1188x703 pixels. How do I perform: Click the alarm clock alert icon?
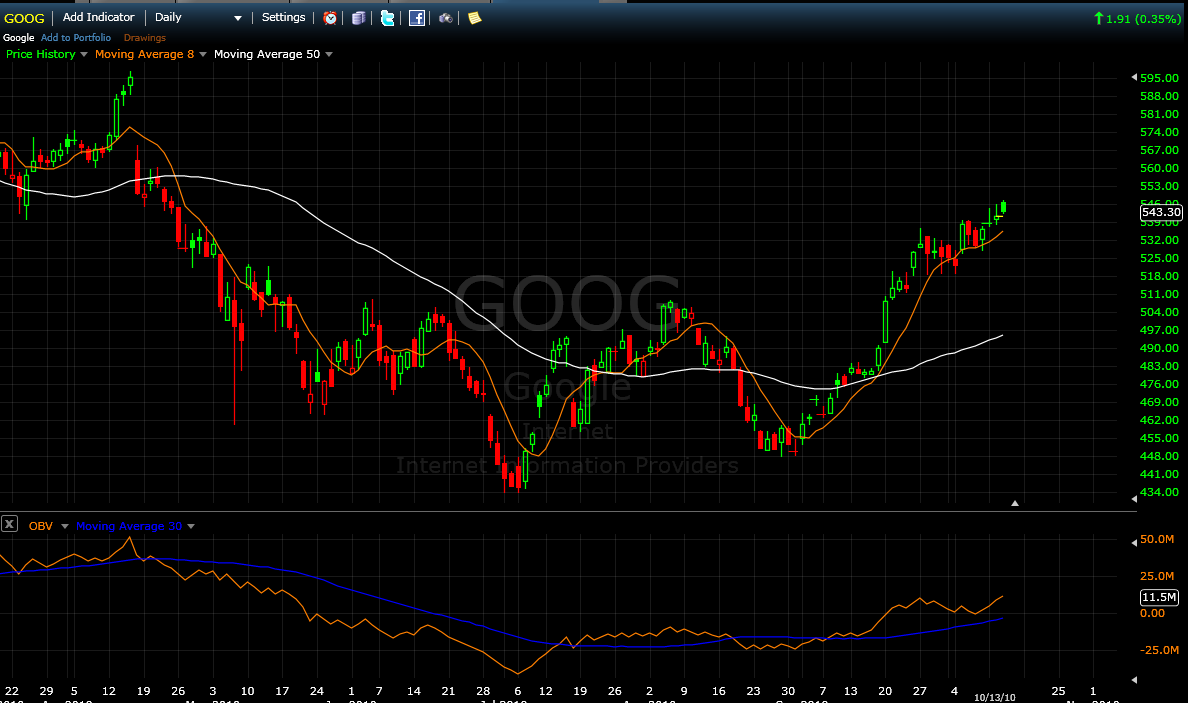(330, 18)
